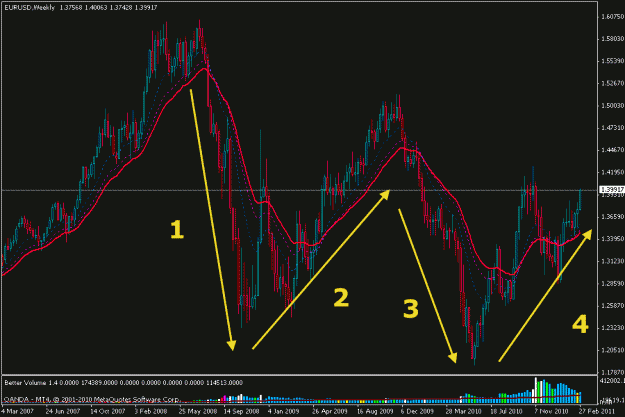Click the 1.60750 price axis label
The width and height of the screenshot is (625, 417).
612,16
